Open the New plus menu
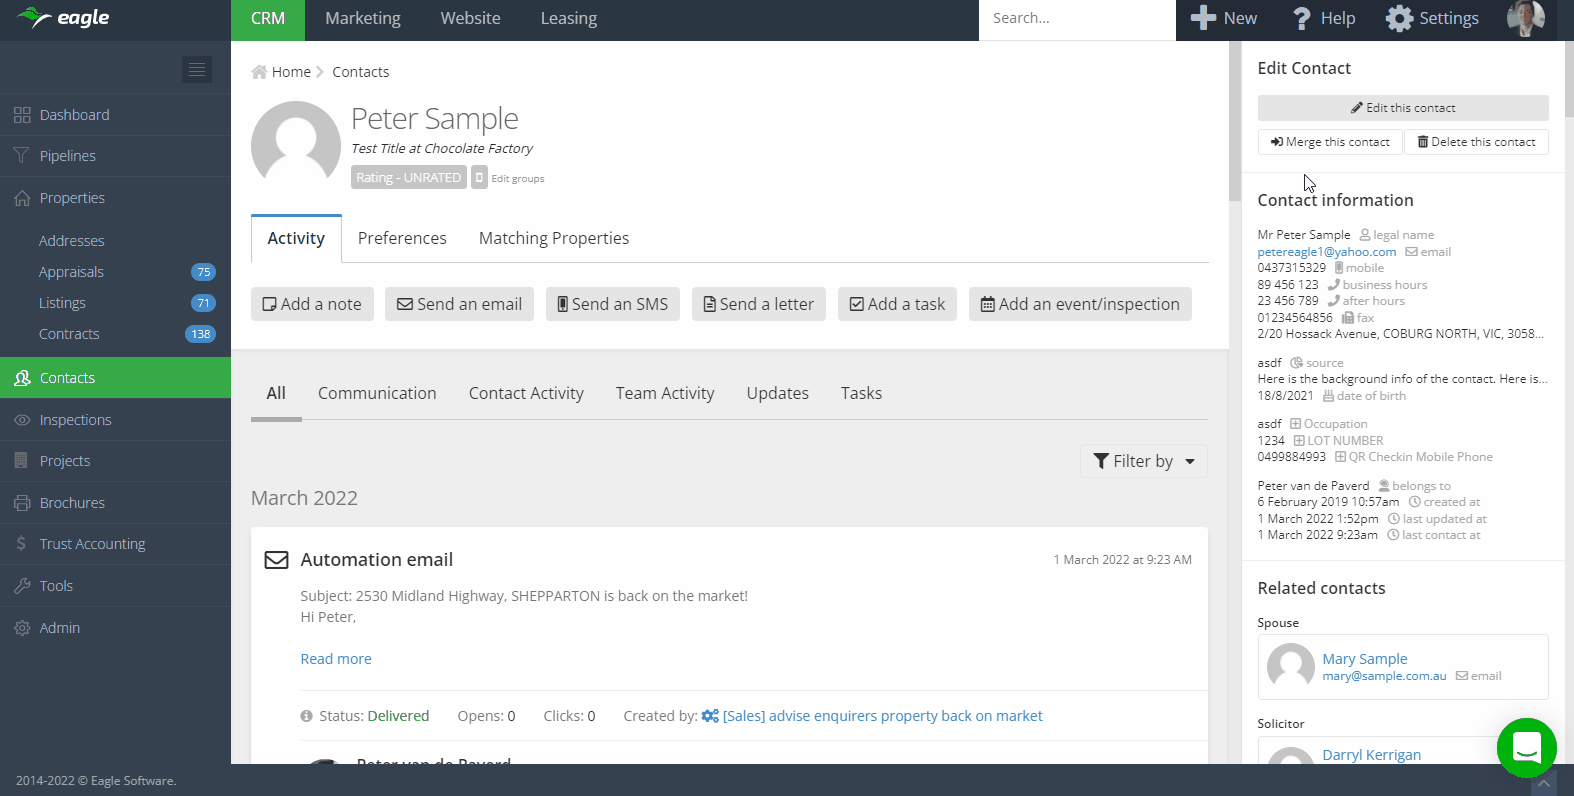The image size is (1574, 796). (x=1224, y=19)
